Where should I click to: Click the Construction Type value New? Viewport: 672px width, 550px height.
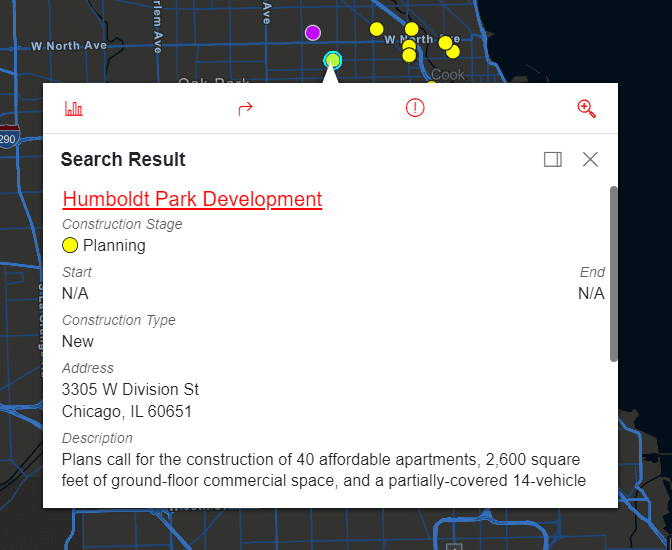[78, 341]
